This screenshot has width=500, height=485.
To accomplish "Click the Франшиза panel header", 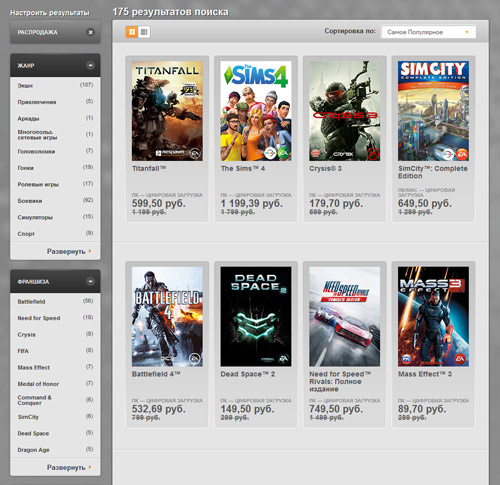I will tap(55, 282).
